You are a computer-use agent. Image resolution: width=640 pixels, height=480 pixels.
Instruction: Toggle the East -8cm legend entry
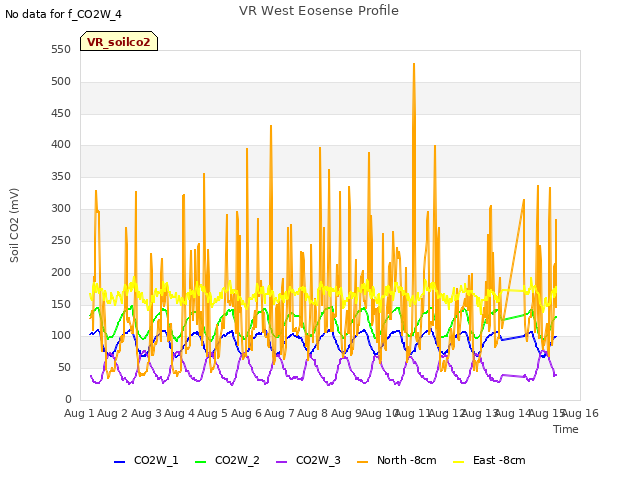[489, 460]
